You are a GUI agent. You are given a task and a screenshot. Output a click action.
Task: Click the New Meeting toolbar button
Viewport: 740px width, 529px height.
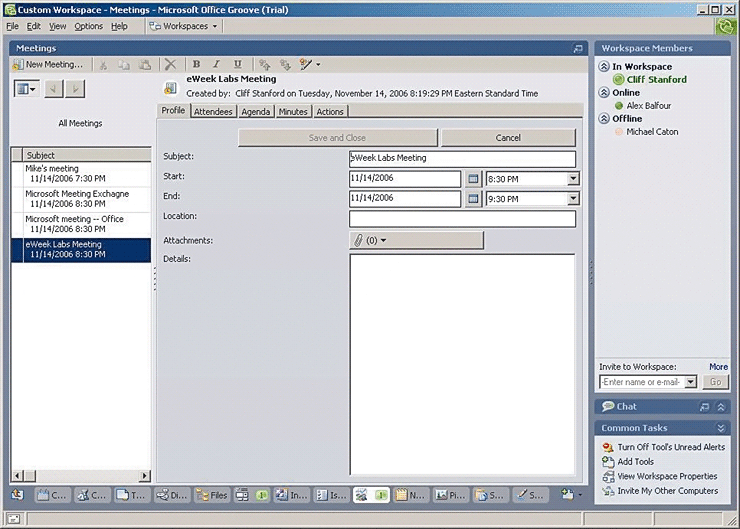coord(48,65)
